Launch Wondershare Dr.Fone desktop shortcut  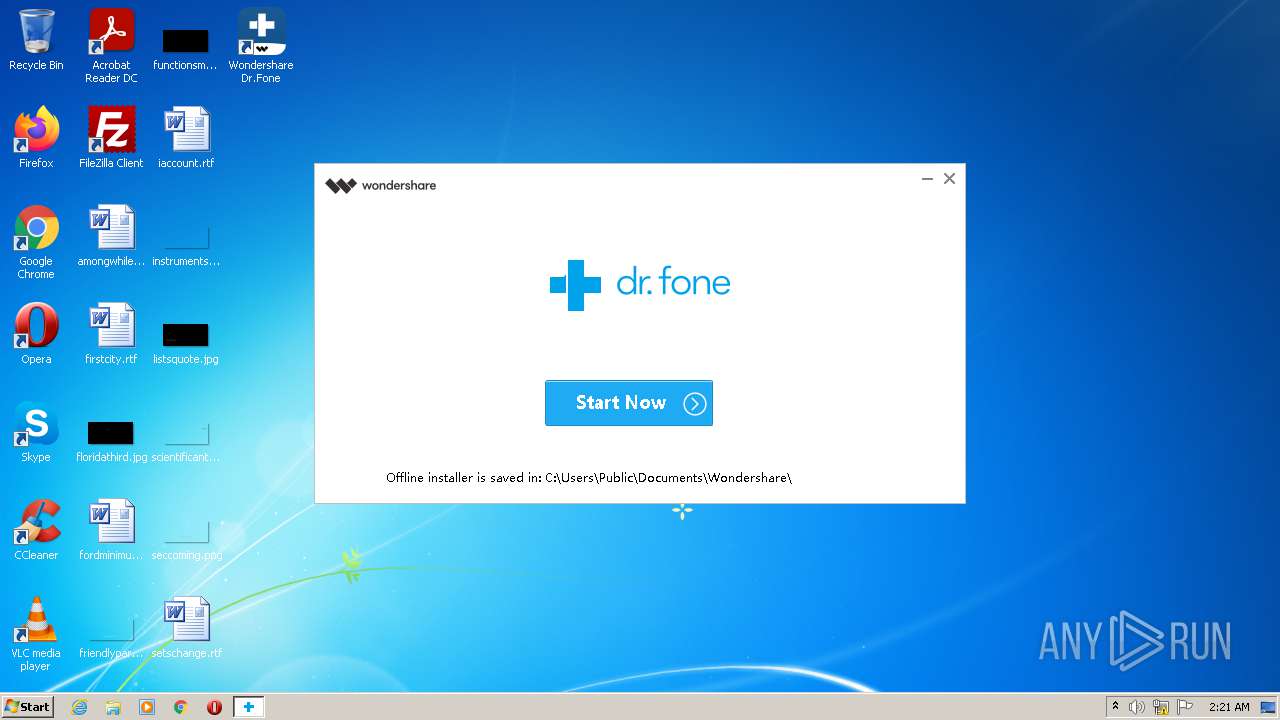coord(261,46)
